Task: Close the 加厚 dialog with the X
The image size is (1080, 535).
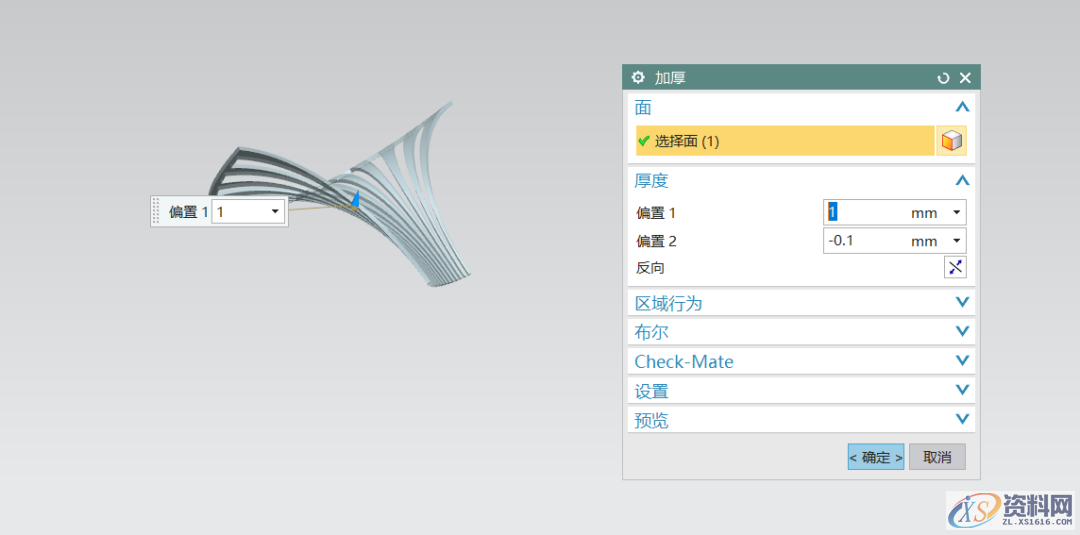Action: [965, 78]
